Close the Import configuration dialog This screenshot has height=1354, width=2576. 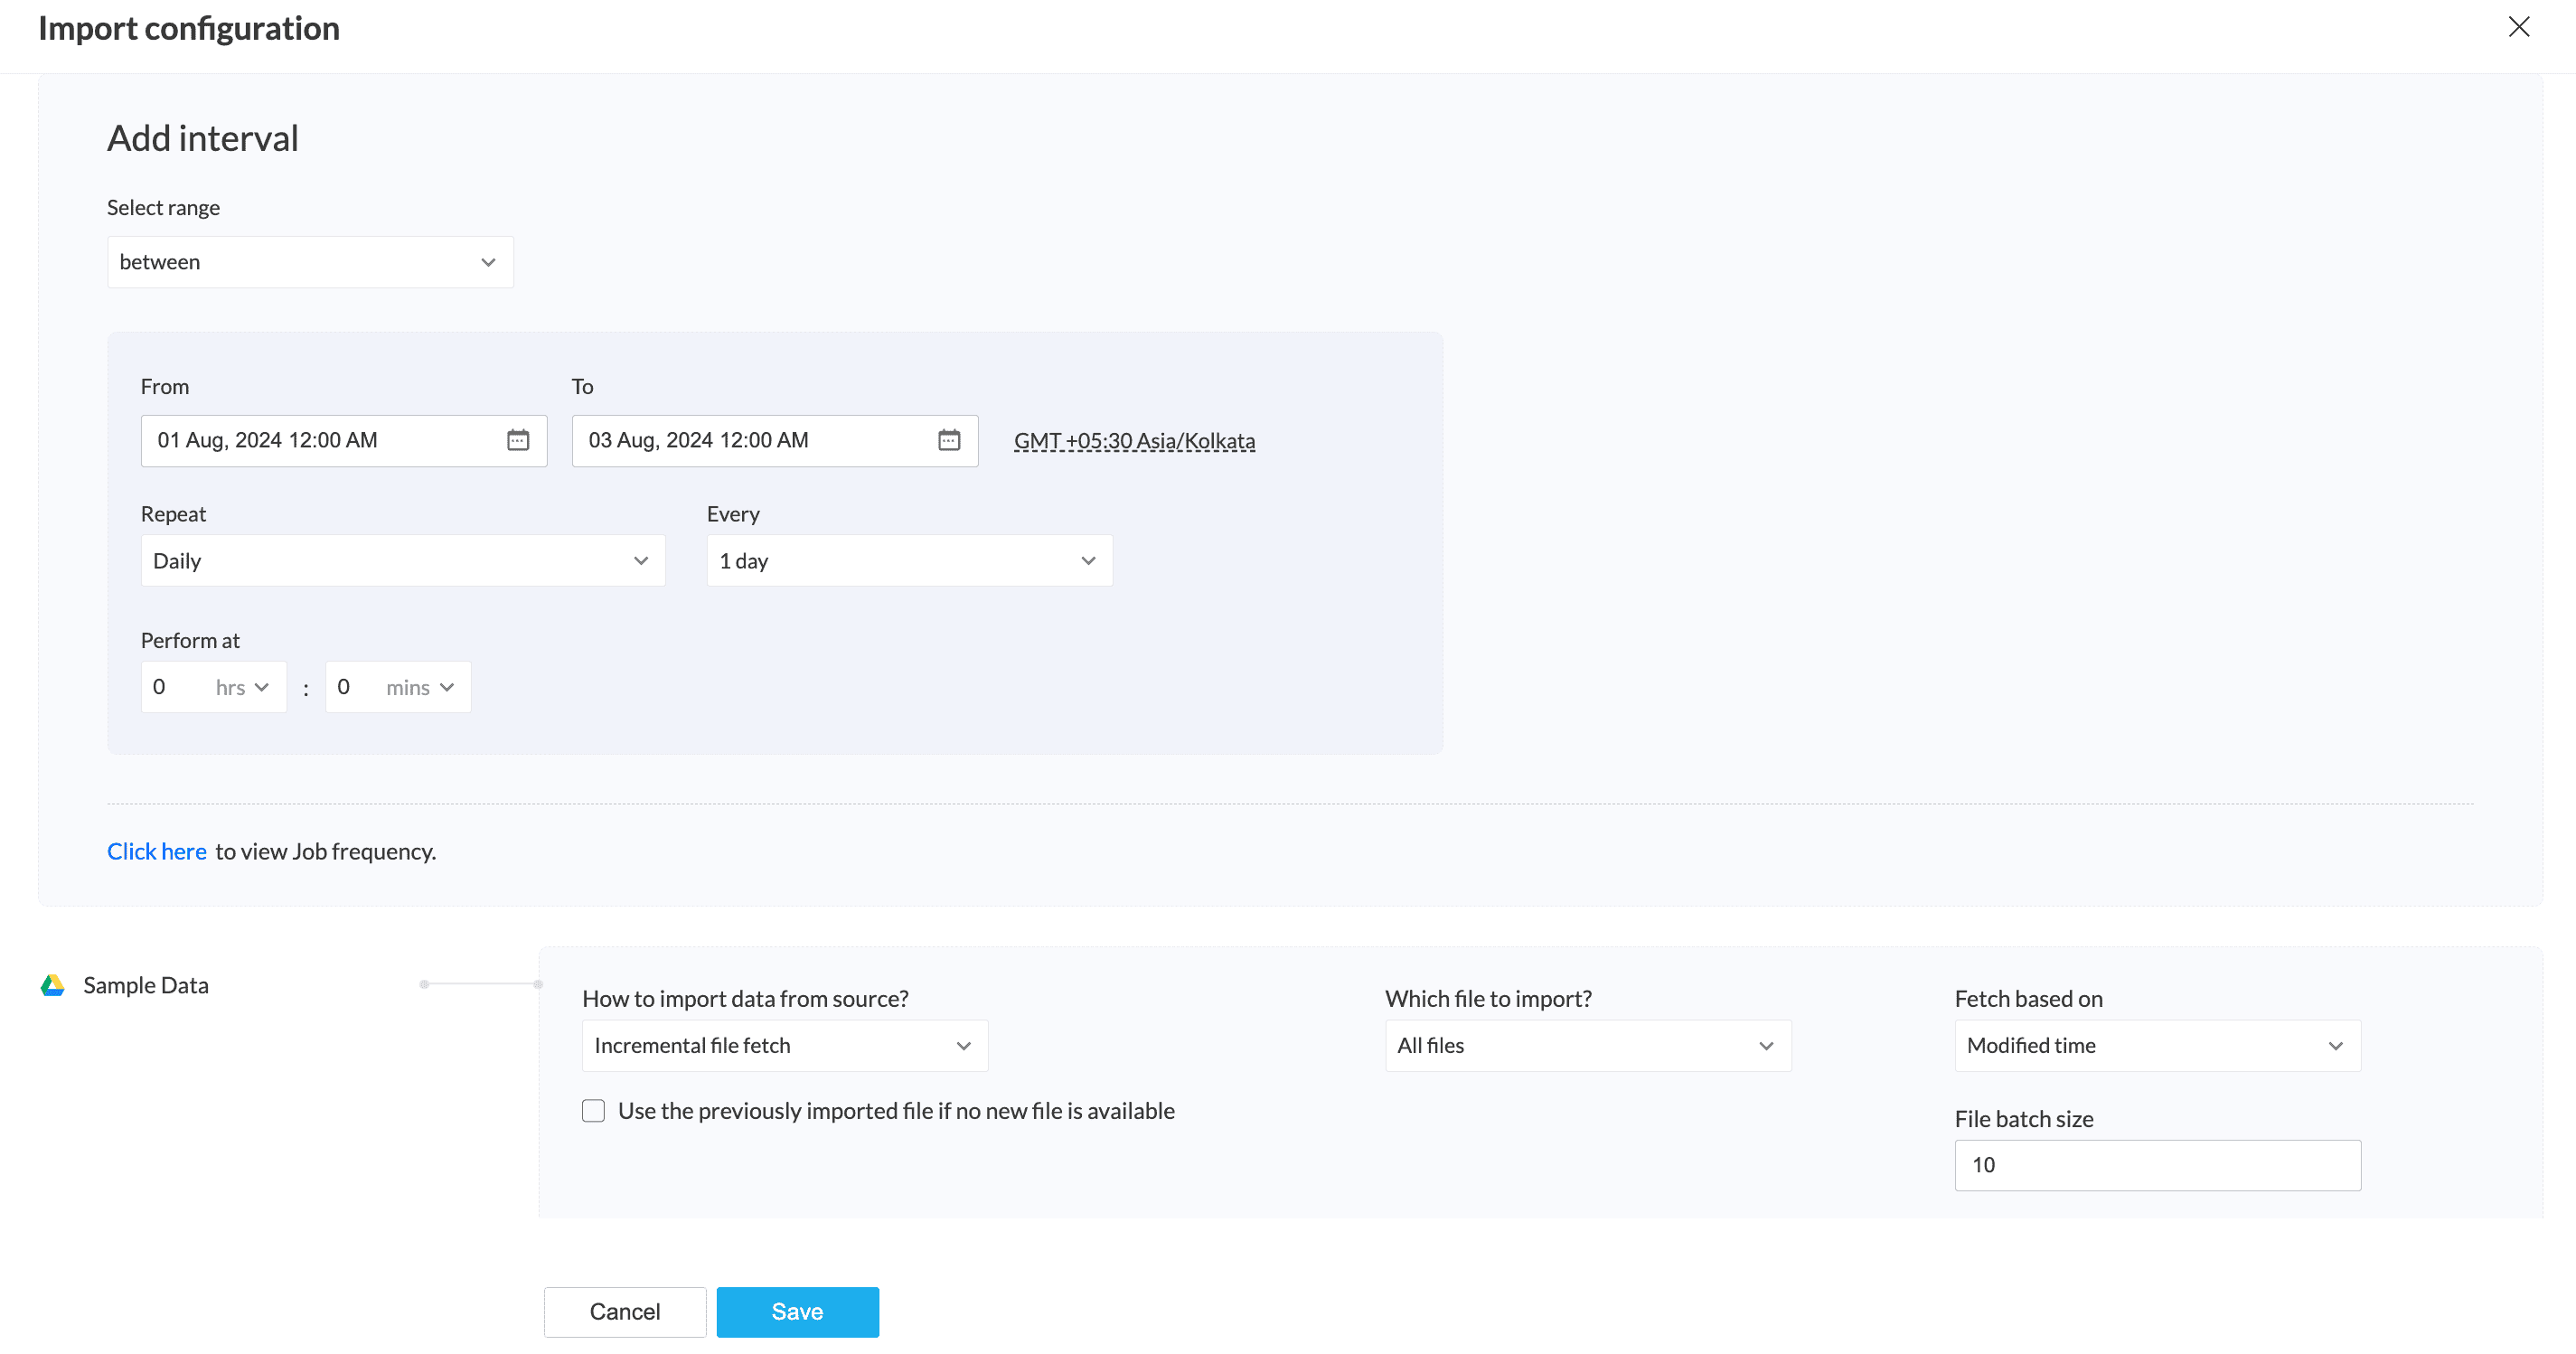2518,27
